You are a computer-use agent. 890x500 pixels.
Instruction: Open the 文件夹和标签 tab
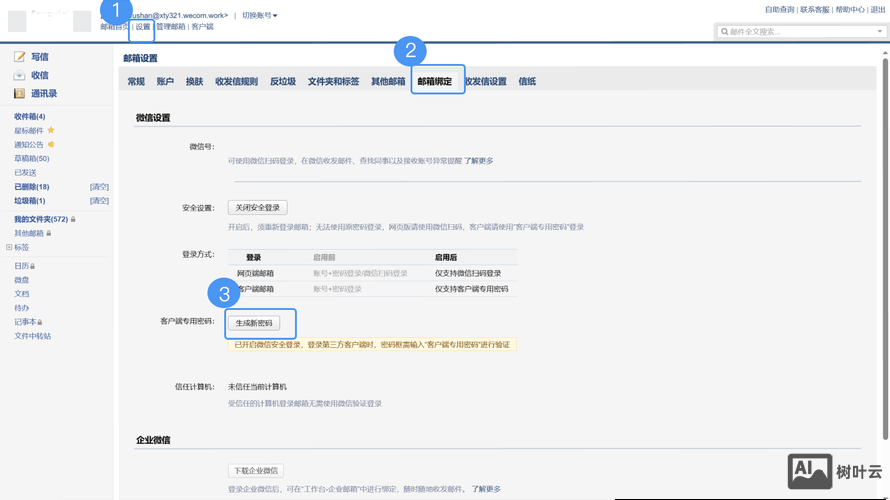tap(333, 81)
